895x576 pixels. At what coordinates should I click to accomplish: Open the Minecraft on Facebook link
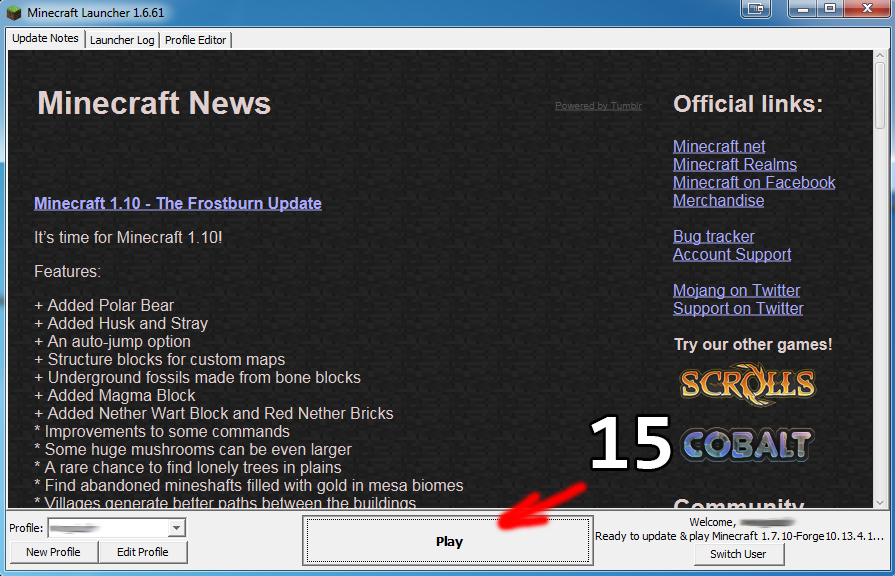[x=754, y=183]
